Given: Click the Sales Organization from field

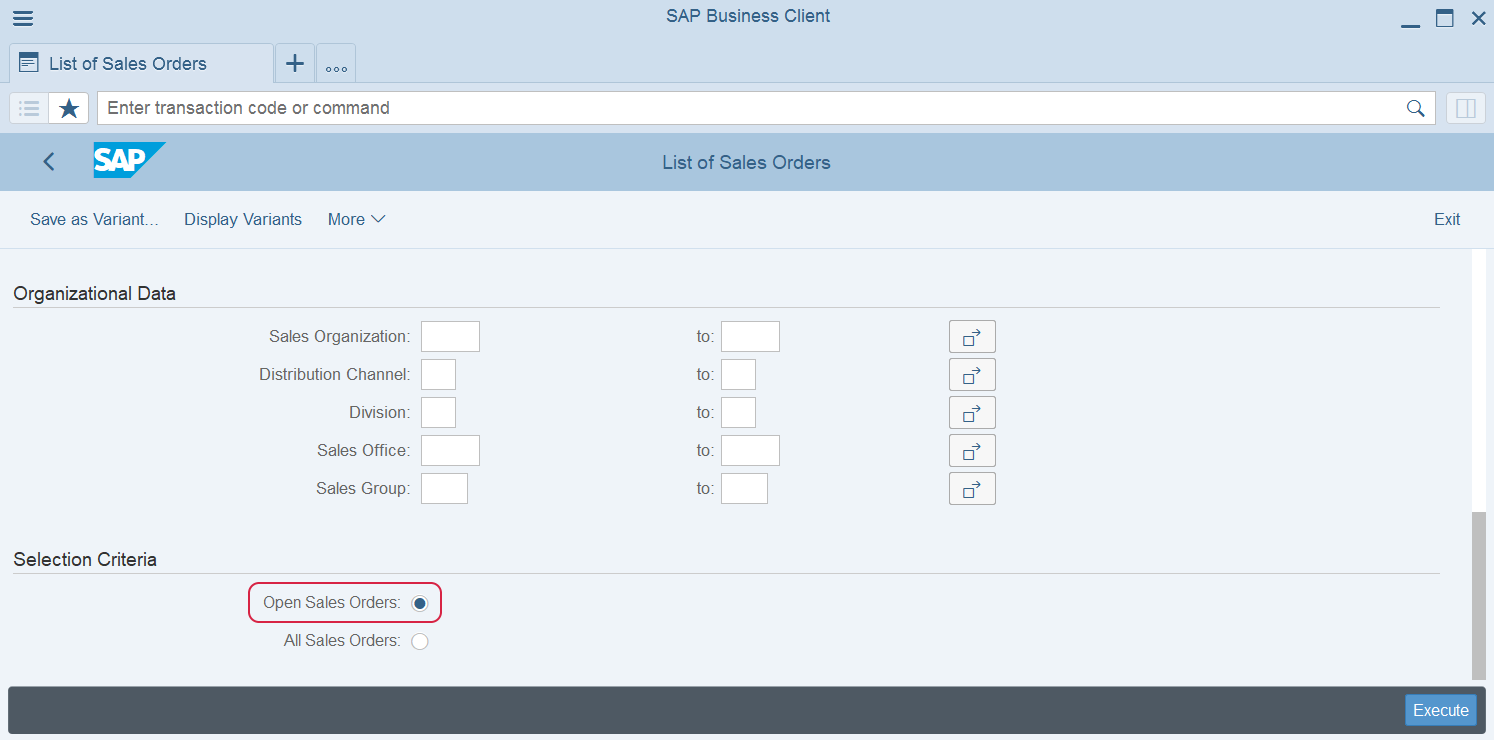Looking at the screenshot, I should (x=450, y=337).
